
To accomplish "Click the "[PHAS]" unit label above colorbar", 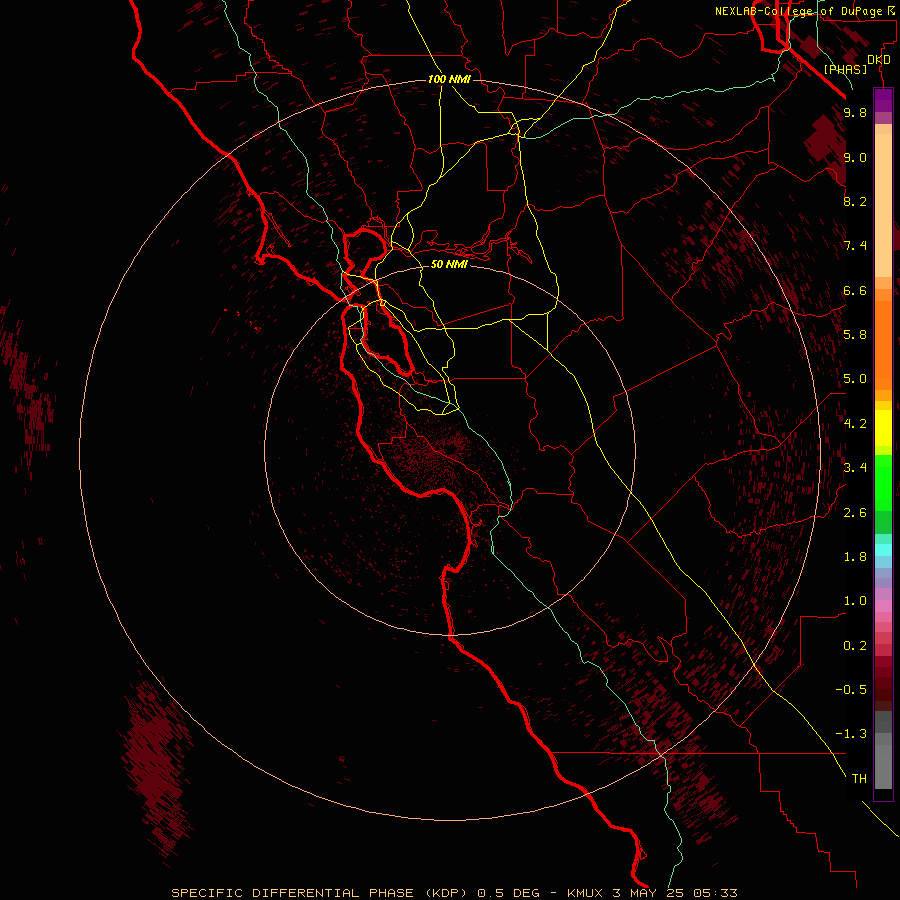I will pyautogui.click(x=845, y=69).
